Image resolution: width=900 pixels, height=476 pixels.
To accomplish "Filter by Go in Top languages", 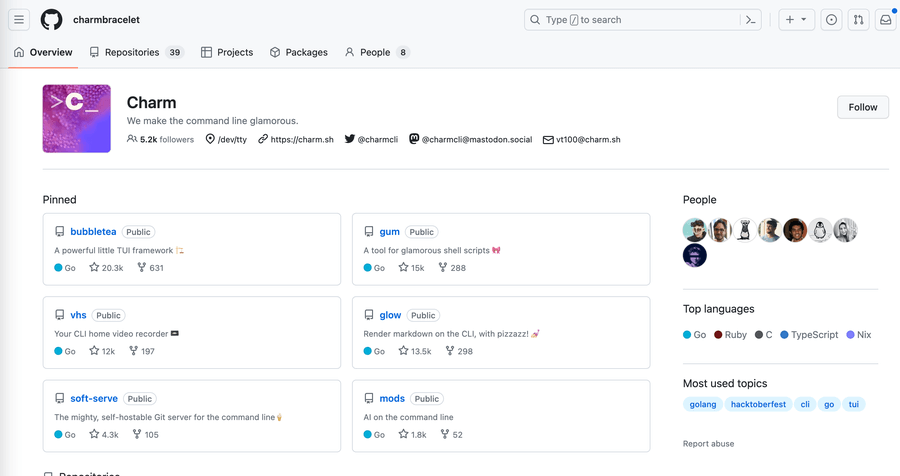I will tap(695, 335).
